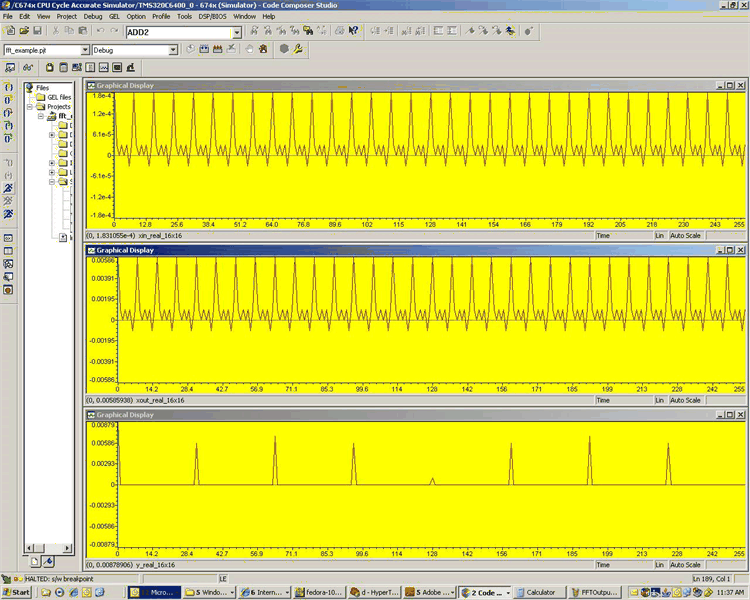Open the ADD2 combo box dropdown
Image resolution: width=750 pixels, height=600 pixels.
pyautogui.click(x=236, y=33)
